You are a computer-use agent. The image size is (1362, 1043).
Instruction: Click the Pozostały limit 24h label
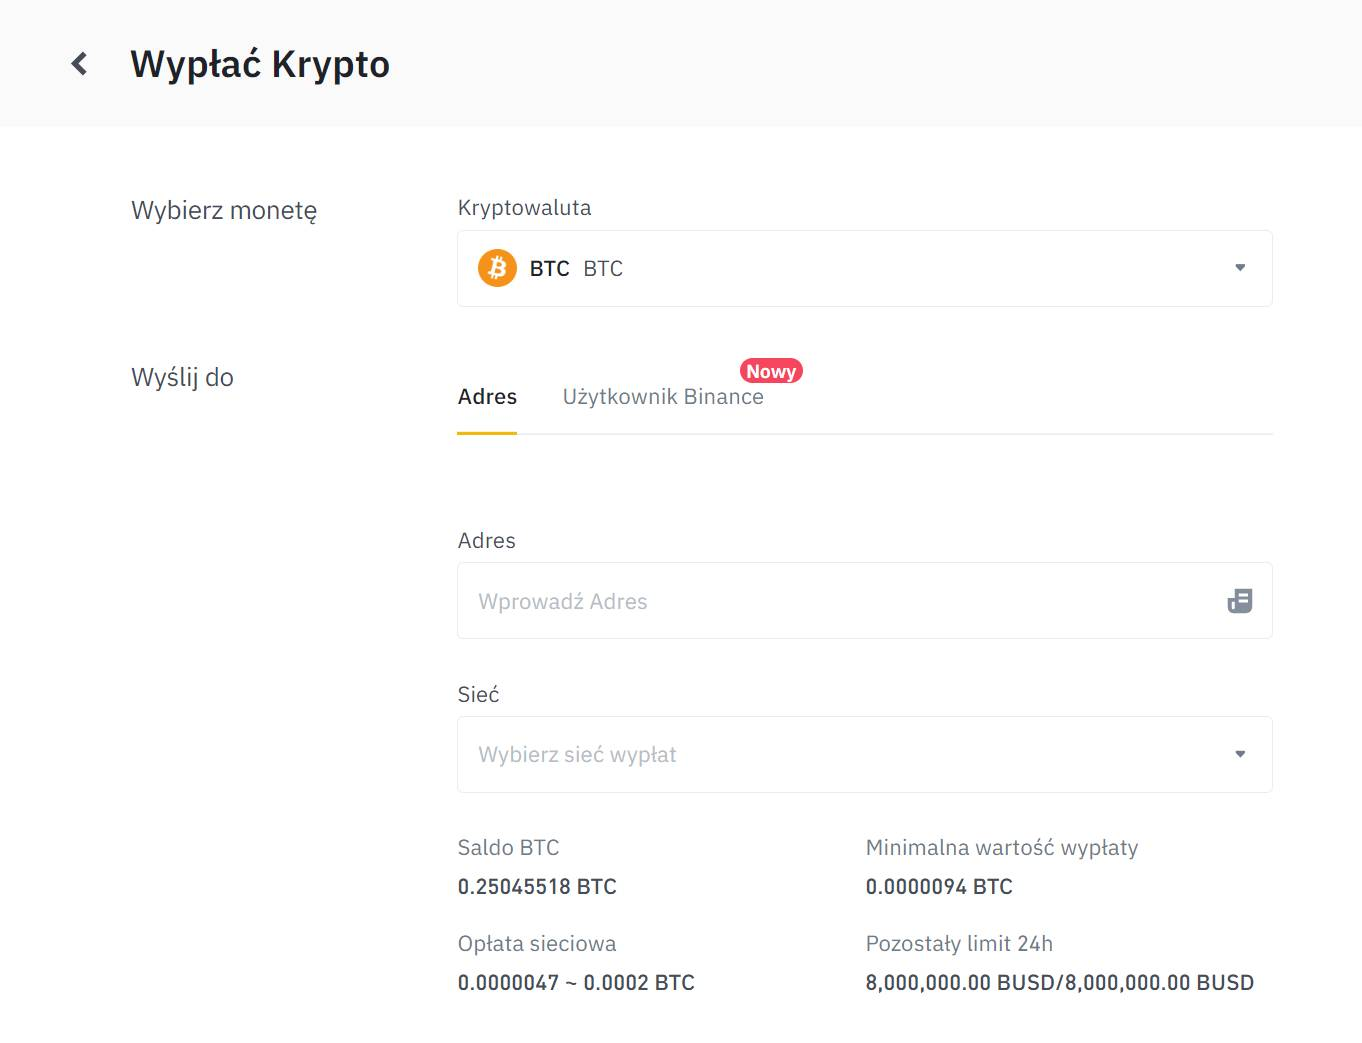(x=959, y=944)
